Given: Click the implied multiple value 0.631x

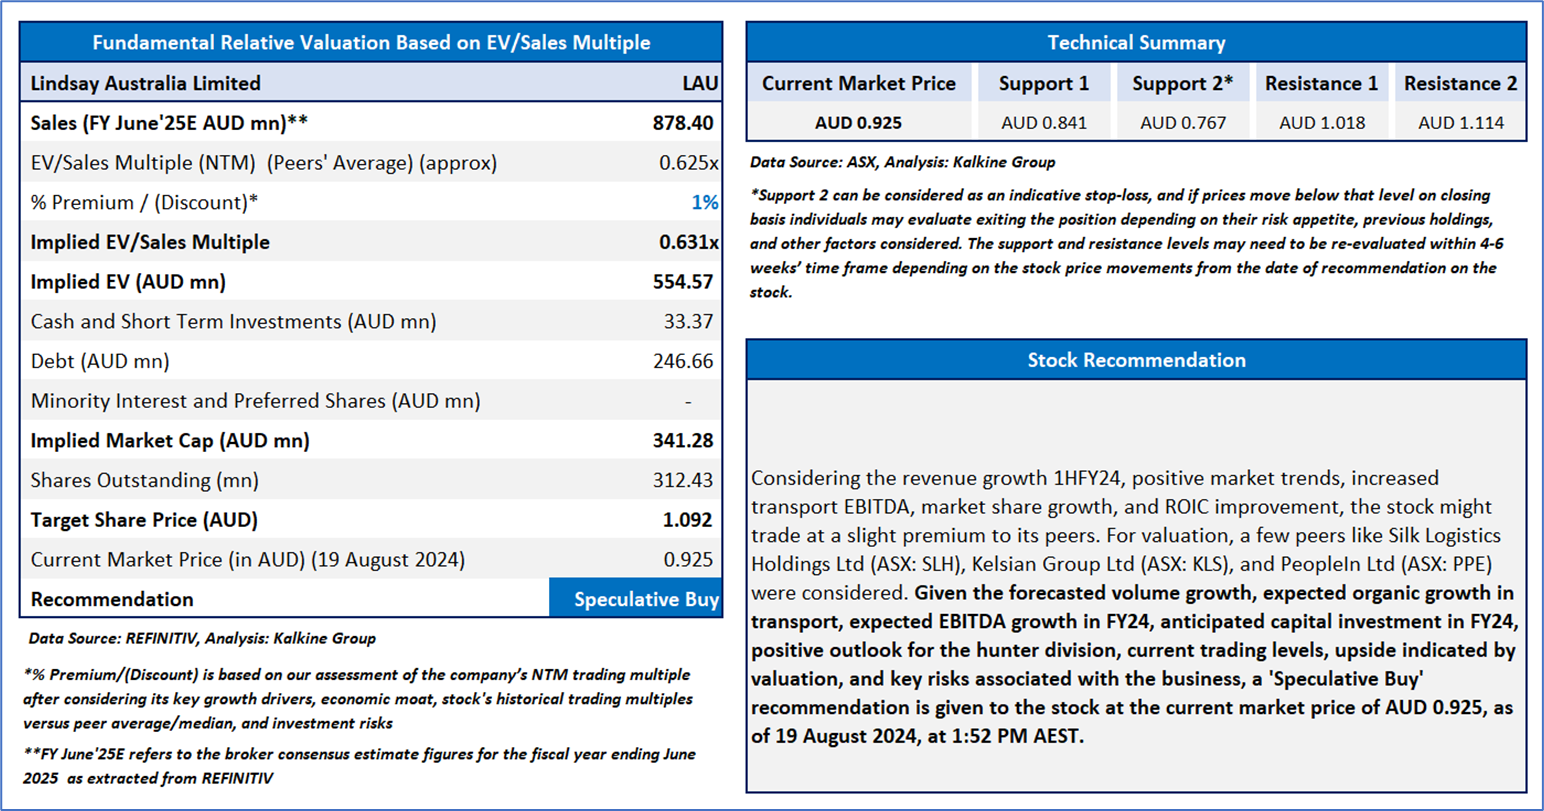Looking at the screenshot, I should pyautogui.click(x=689, y=242).
